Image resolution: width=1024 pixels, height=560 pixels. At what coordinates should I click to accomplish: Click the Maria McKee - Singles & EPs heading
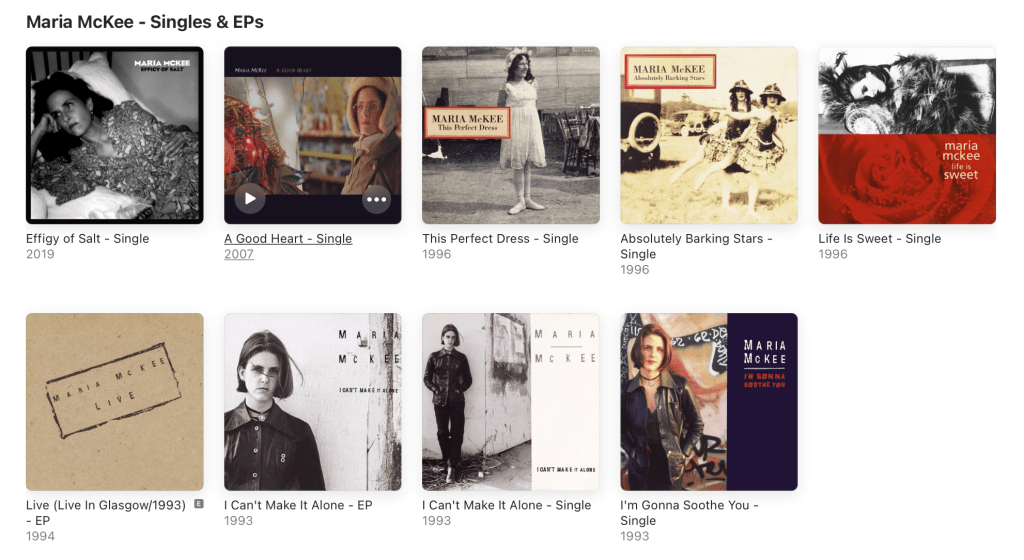coord(145,22)
